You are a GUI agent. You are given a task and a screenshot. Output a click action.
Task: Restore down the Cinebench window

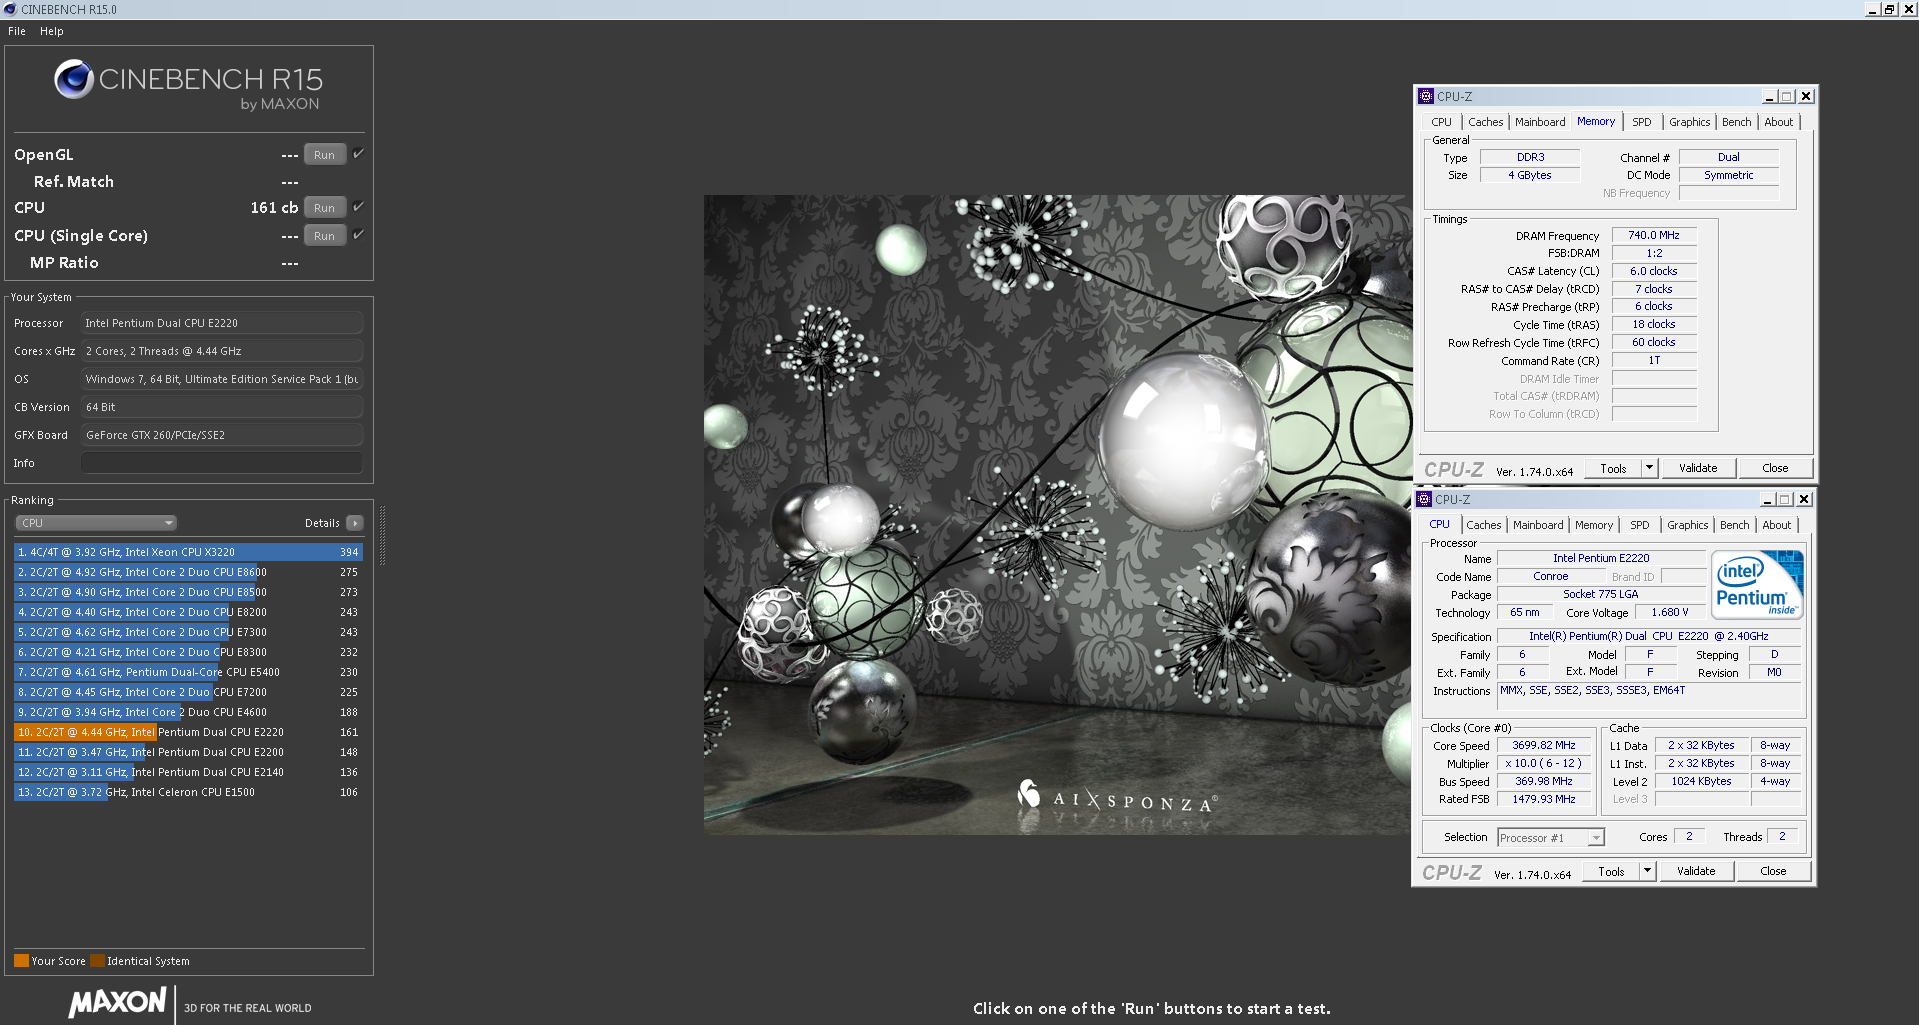pyautogui.click(x=1890, y=9)
